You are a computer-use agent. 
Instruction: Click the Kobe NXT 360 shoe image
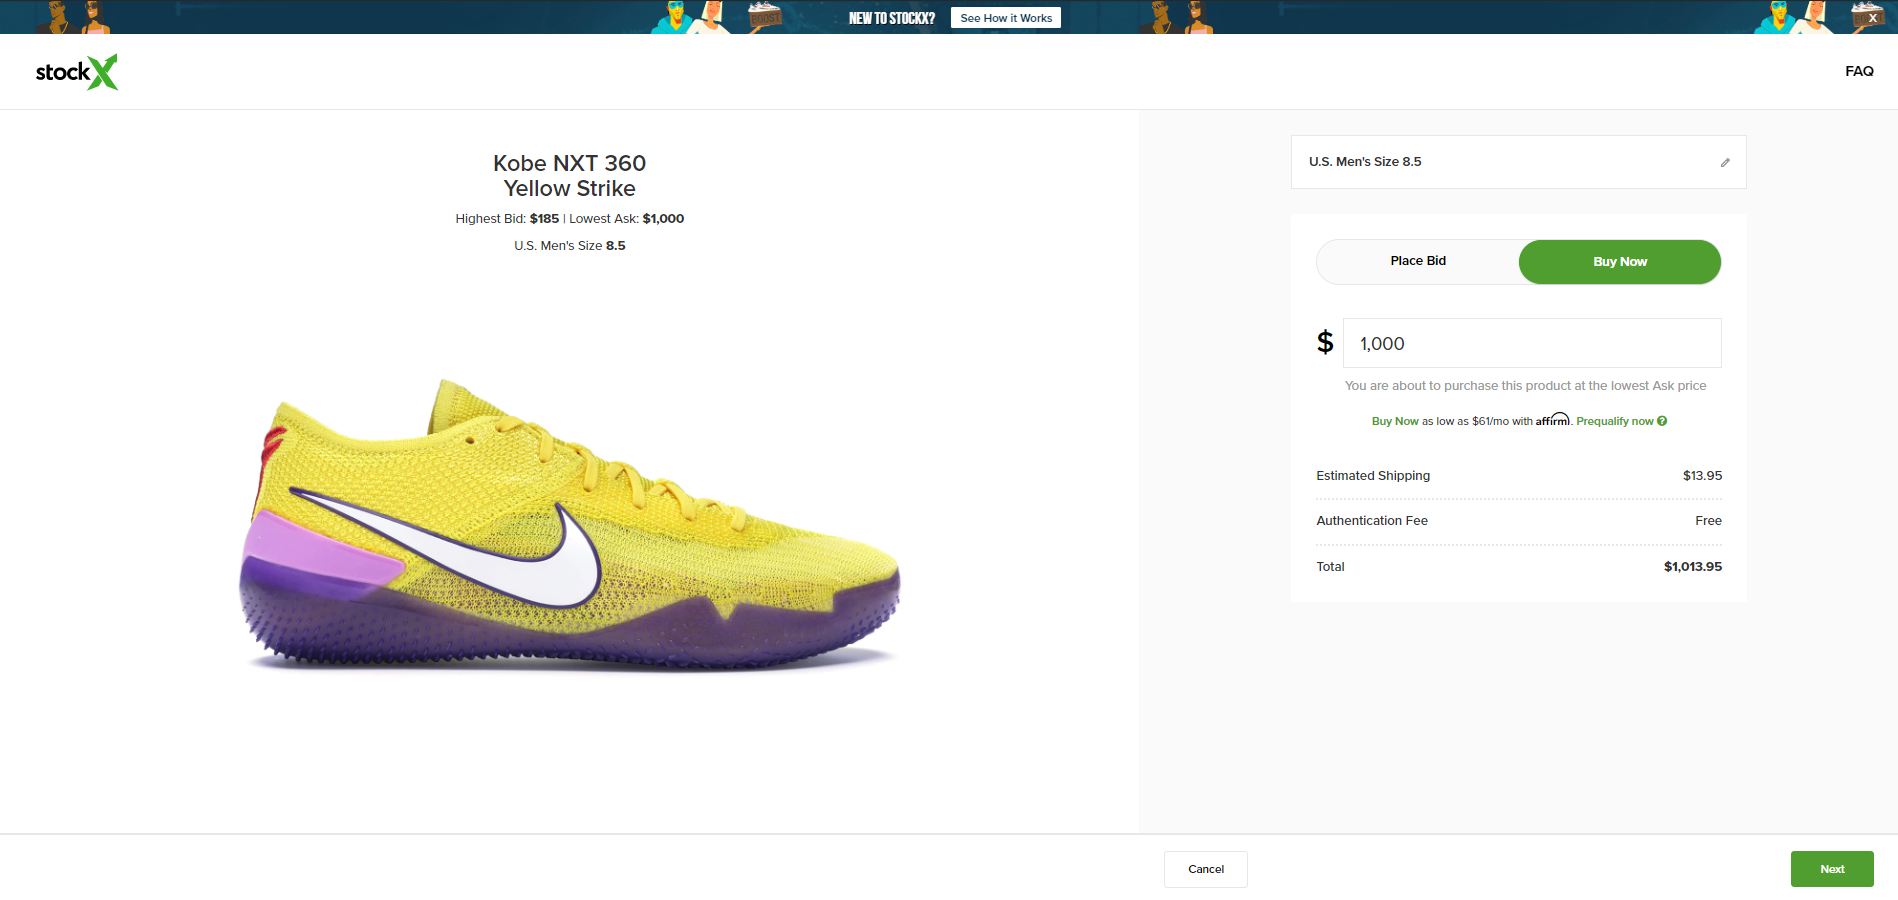[x=570, y=525]
